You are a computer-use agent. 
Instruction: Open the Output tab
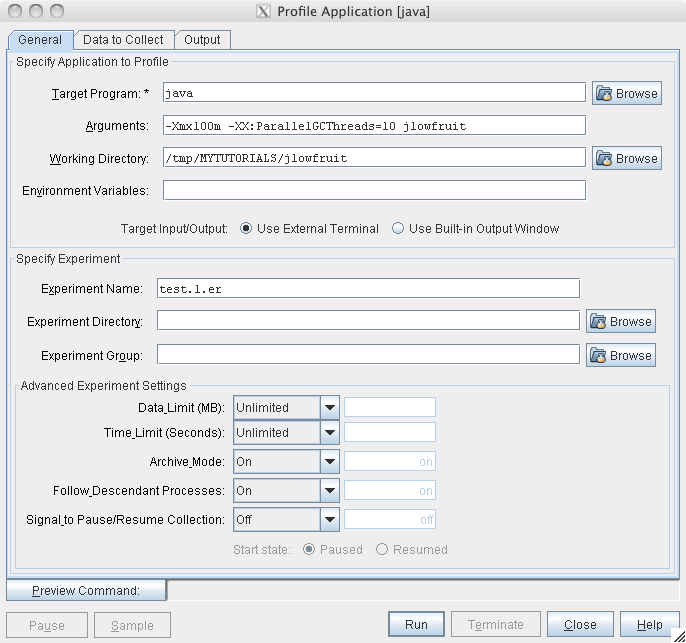coord(202,40)
